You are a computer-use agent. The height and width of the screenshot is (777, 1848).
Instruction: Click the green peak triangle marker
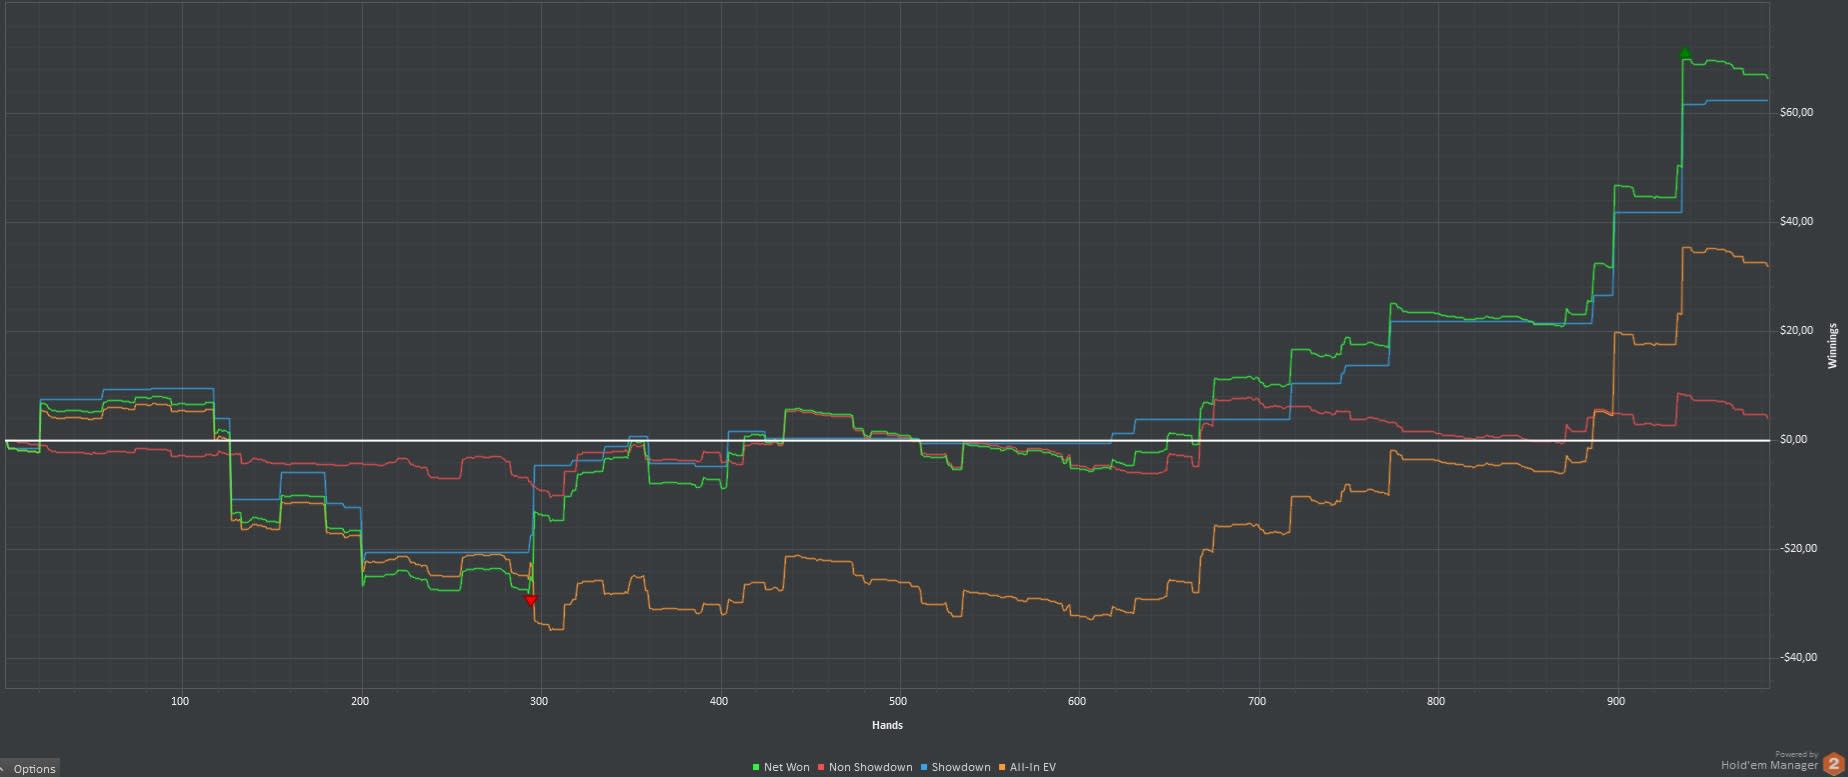pyautogui.click(x=1685, y=53)
